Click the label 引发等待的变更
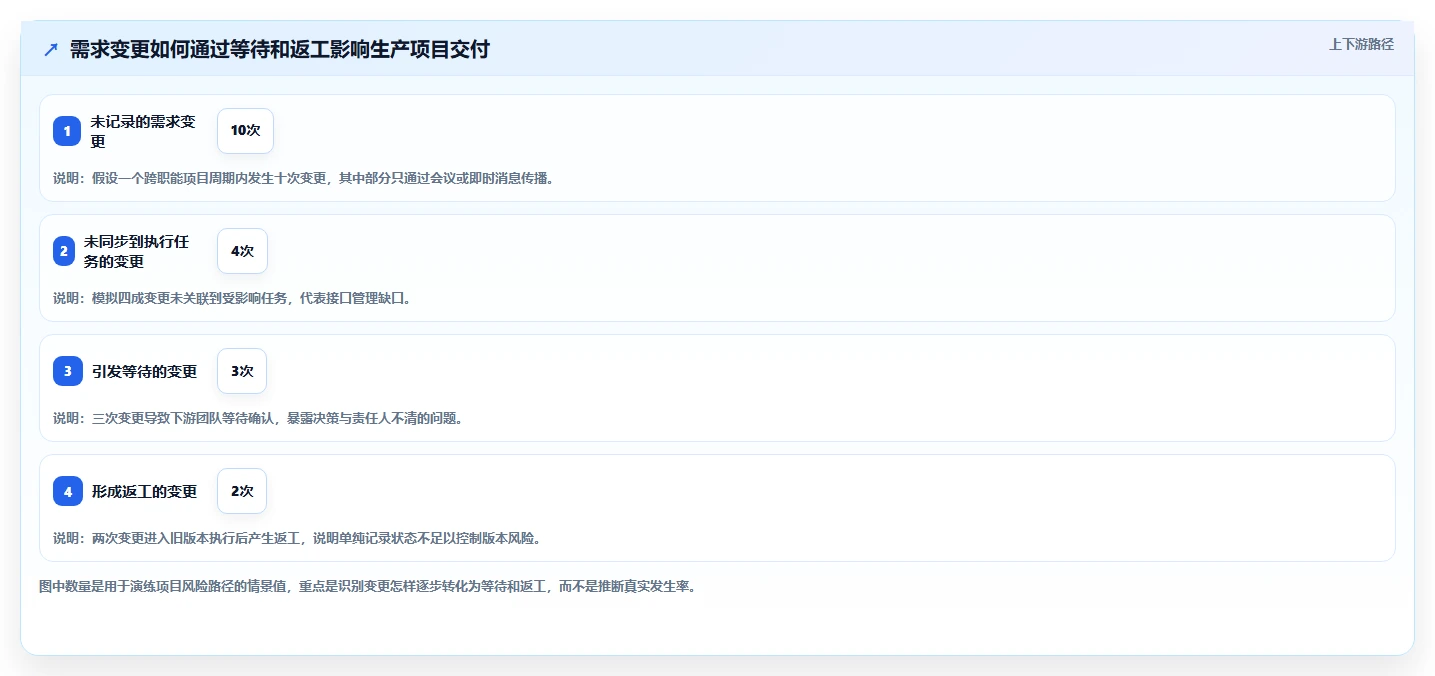 [144, 371]
